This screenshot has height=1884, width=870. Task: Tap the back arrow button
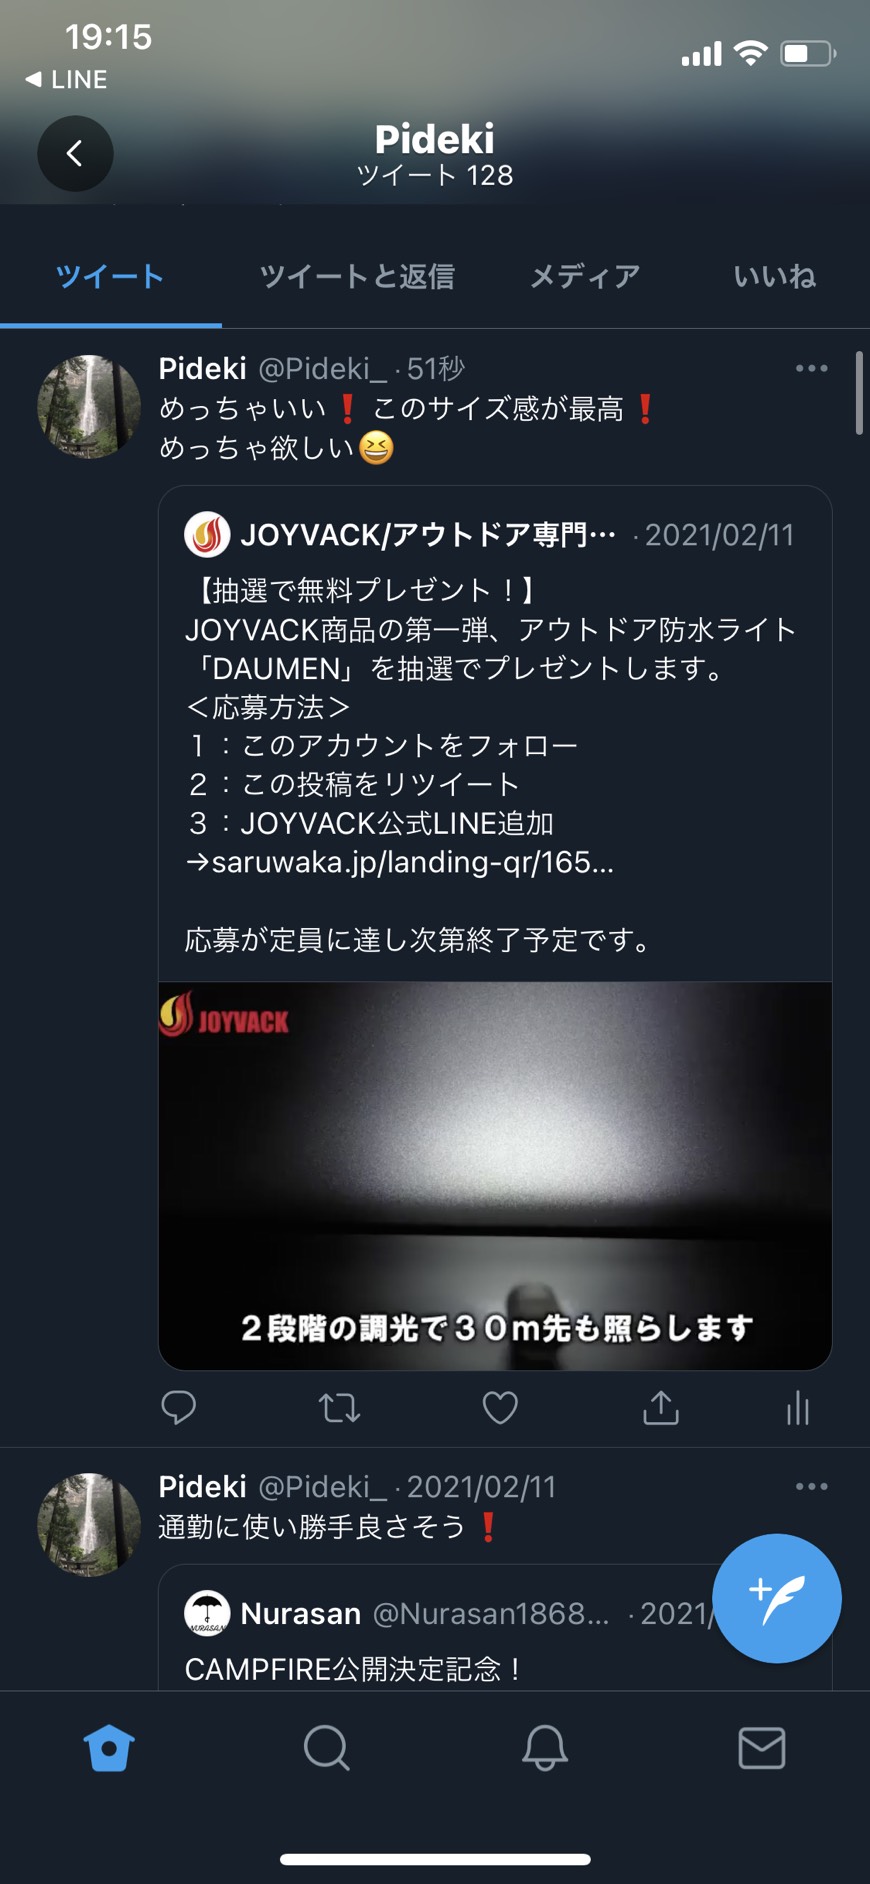click(x=75, y=154)
